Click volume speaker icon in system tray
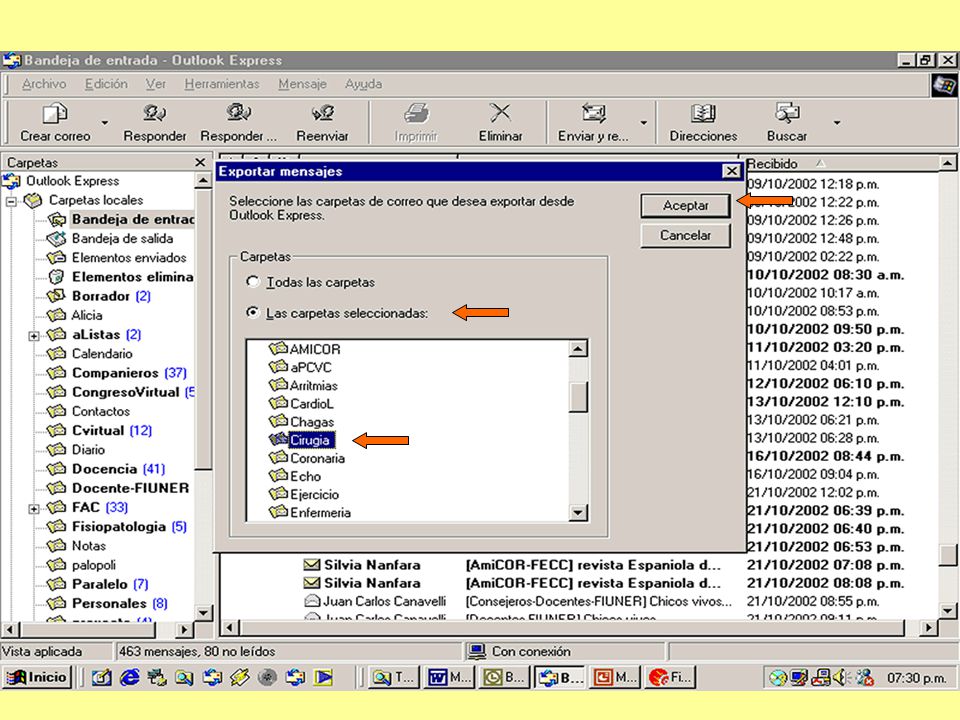This screenshot has width=960, height=720. pyautogui.click(x=841, y=677)
